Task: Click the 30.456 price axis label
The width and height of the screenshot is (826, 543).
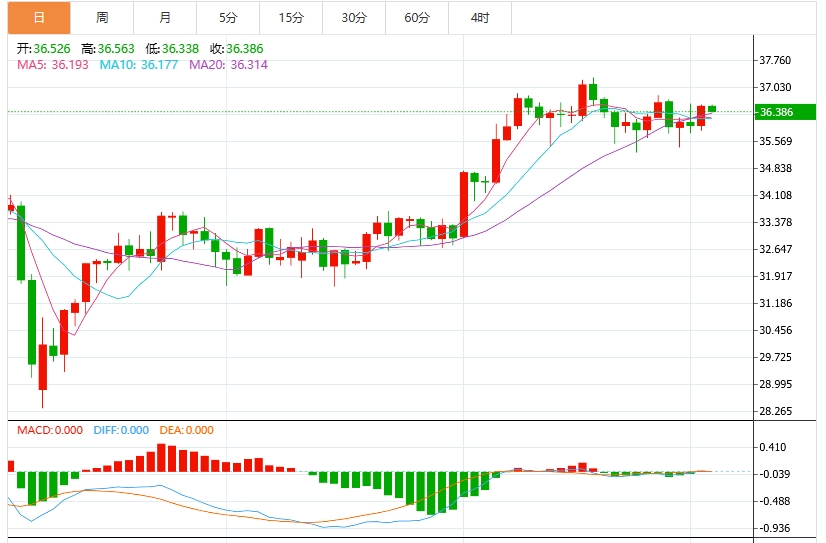Action: [x=775, y=330]
